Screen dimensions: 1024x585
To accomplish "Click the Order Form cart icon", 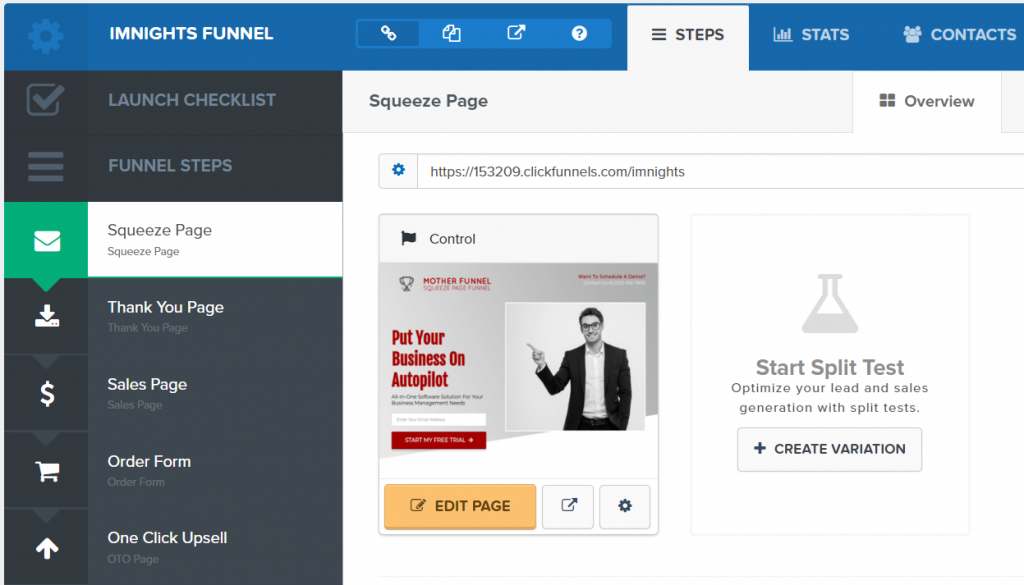I will tap(47, 471).
